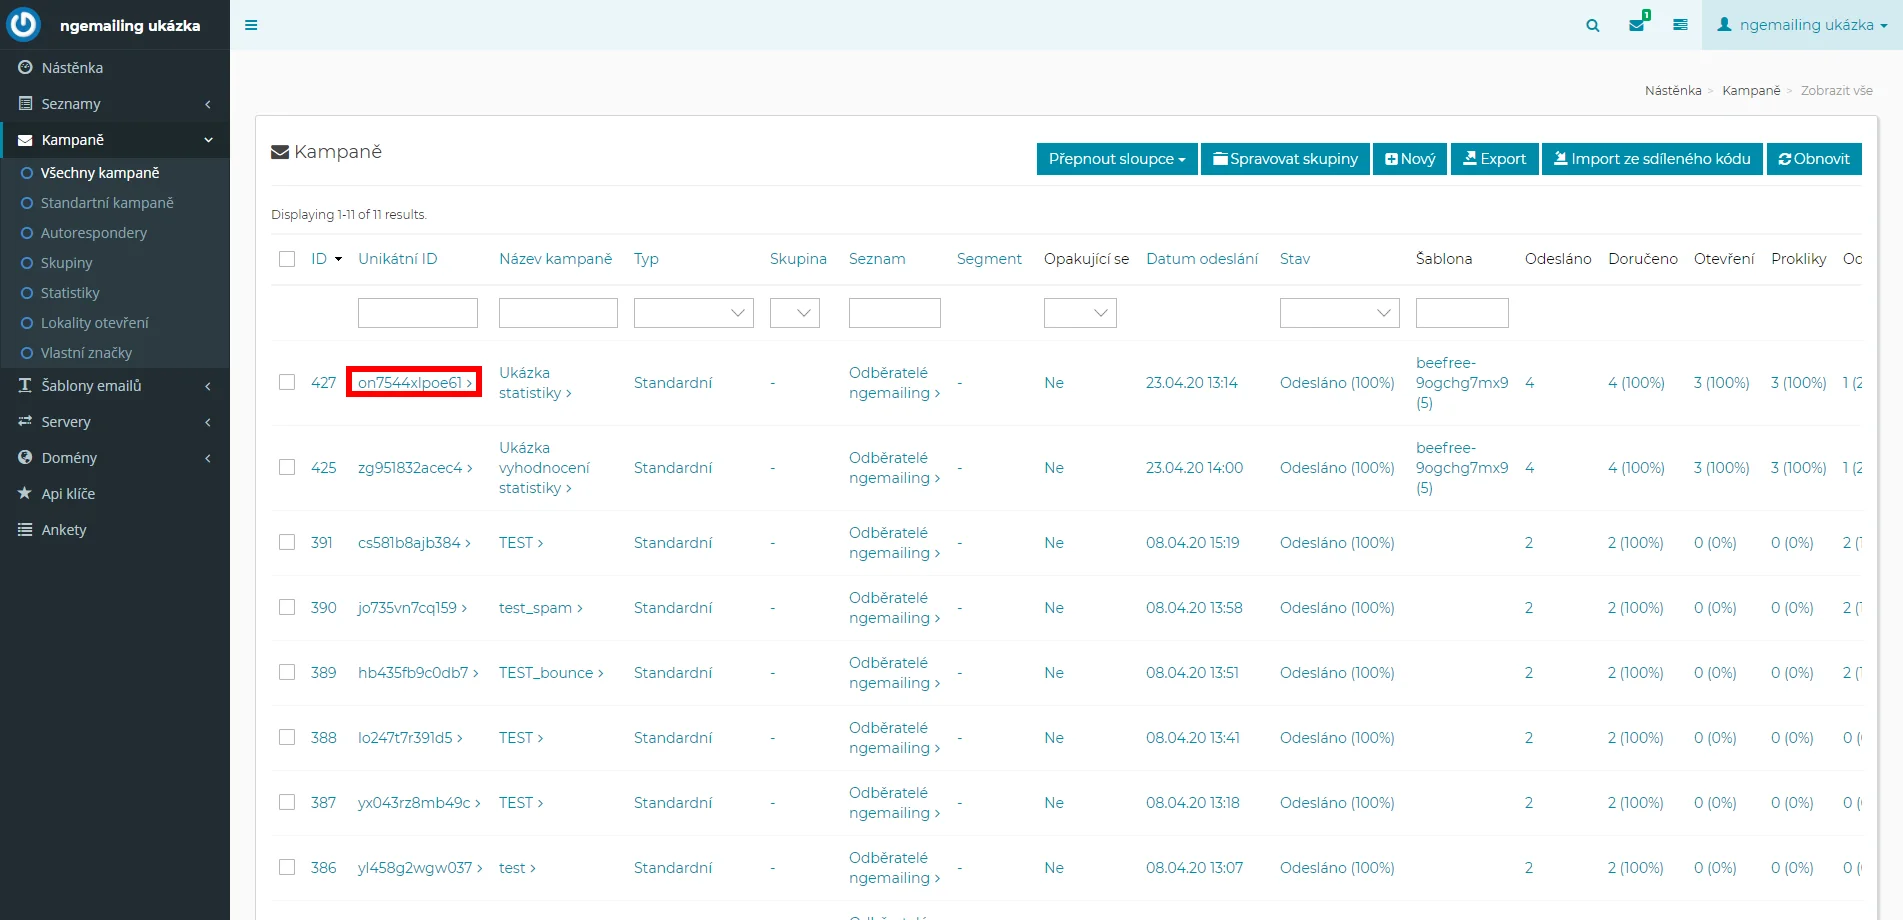Open campaign link on7544xlpoe61
Screen dimensions: 1903x920
click(414, 382)
